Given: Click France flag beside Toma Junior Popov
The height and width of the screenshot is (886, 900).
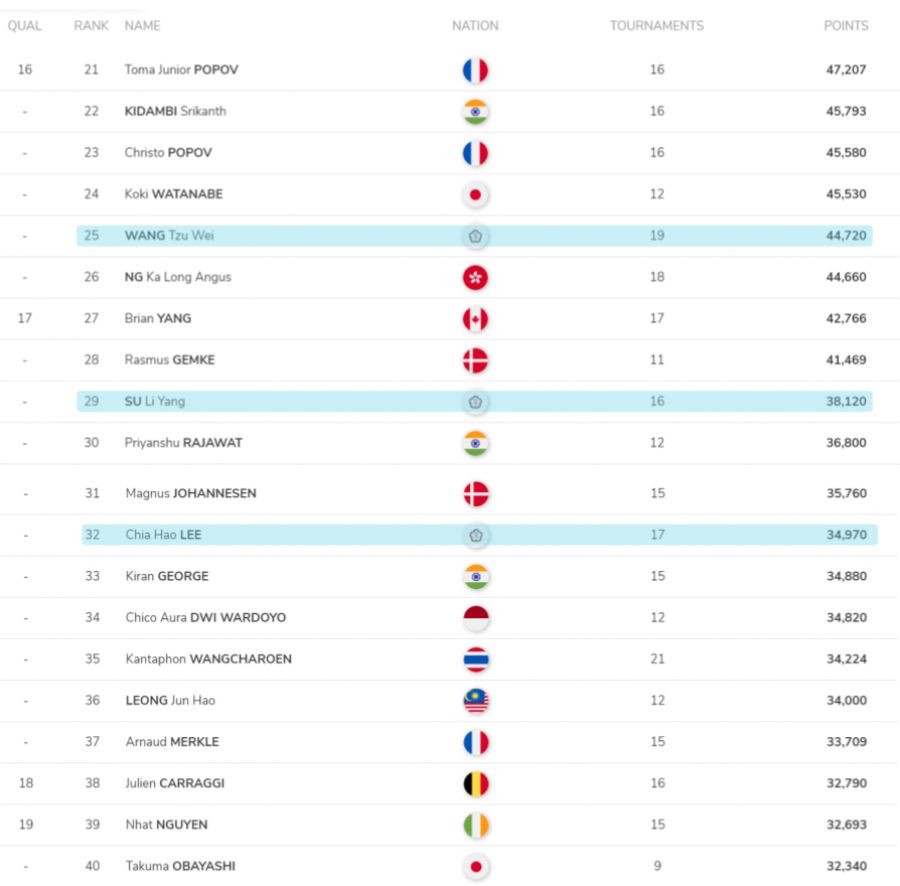Looking at the screenshot, I should point(475,70).
